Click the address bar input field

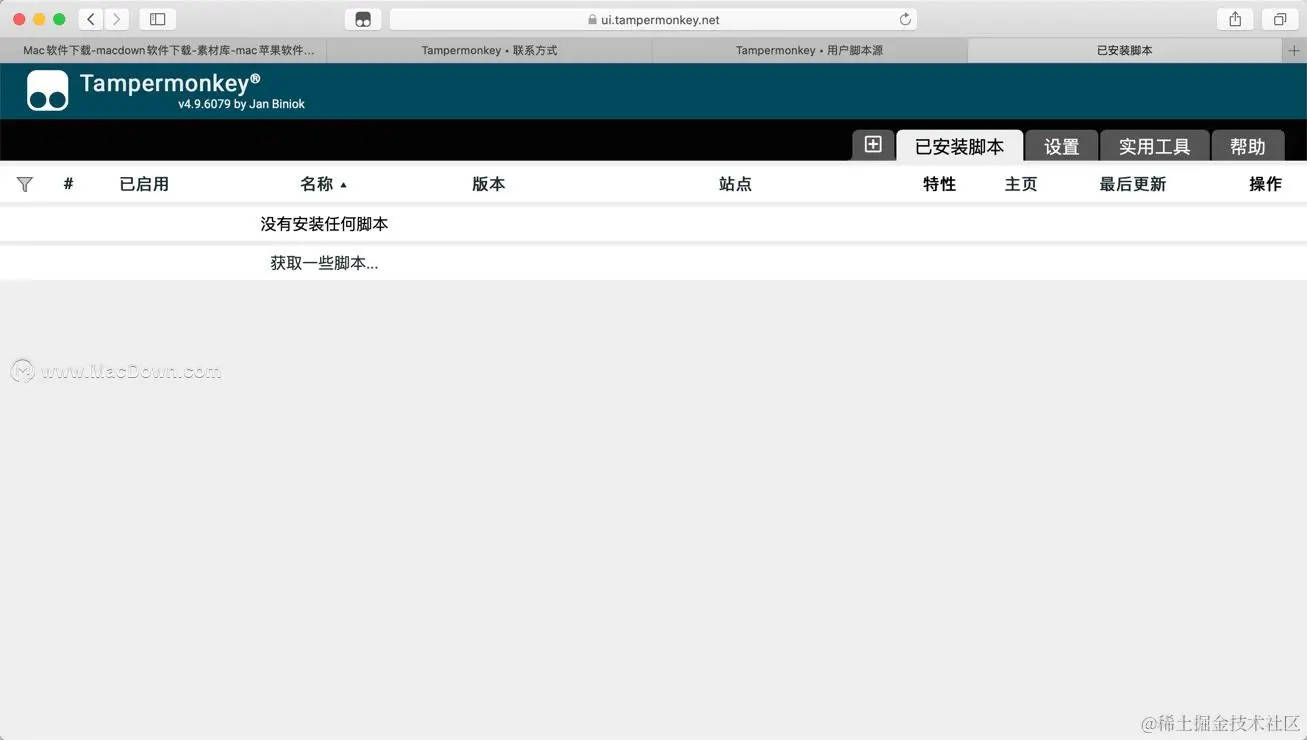[653, 18]
